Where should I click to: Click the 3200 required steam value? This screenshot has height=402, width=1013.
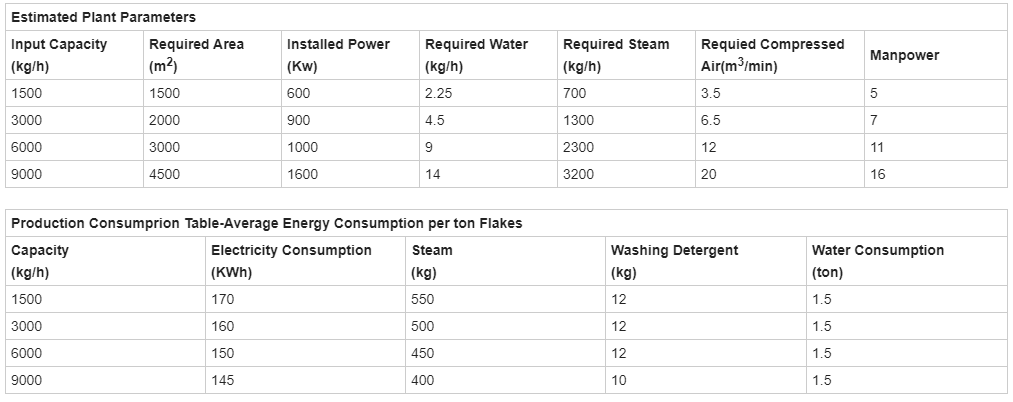626,175
